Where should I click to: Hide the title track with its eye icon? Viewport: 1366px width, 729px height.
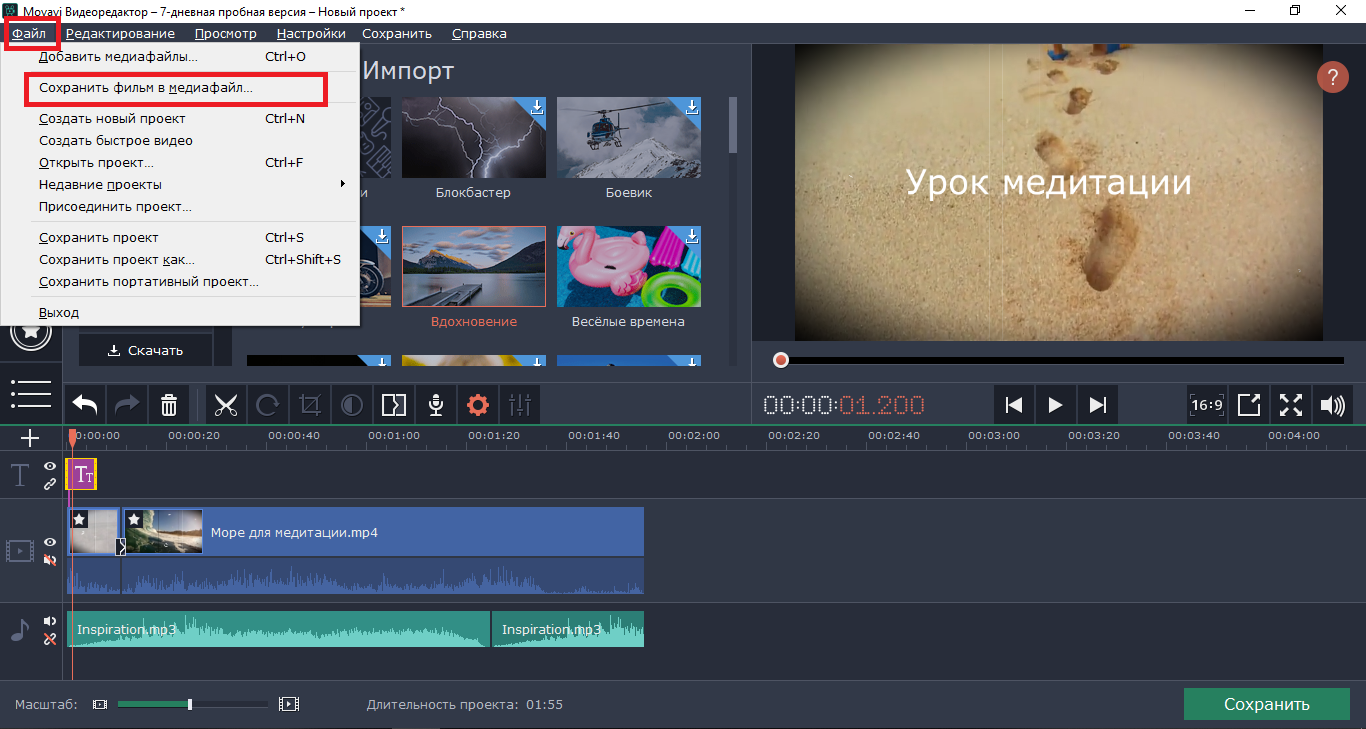coord(50,467)
